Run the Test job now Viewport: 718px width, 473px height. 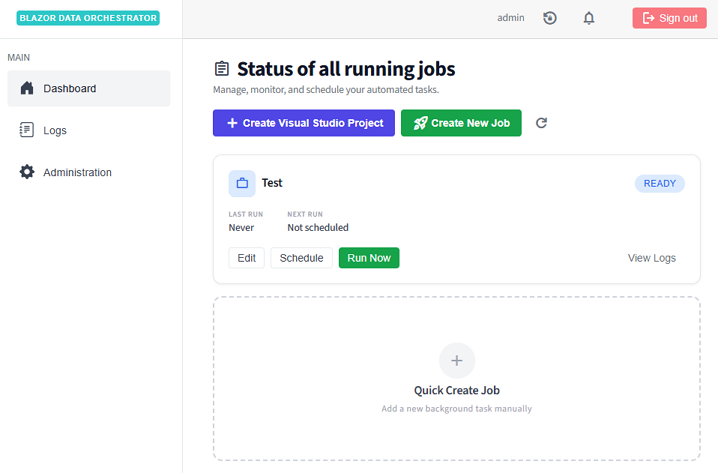tap(368, 258)
